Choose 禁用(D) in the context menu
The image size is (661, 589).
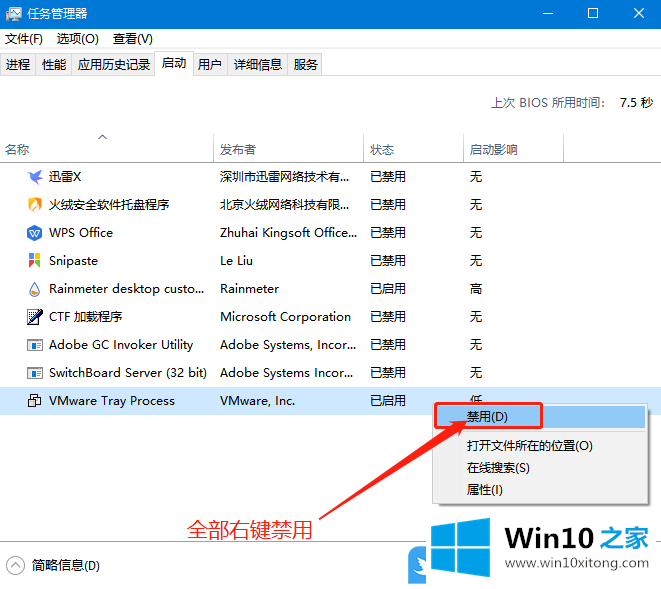[540, 417]
